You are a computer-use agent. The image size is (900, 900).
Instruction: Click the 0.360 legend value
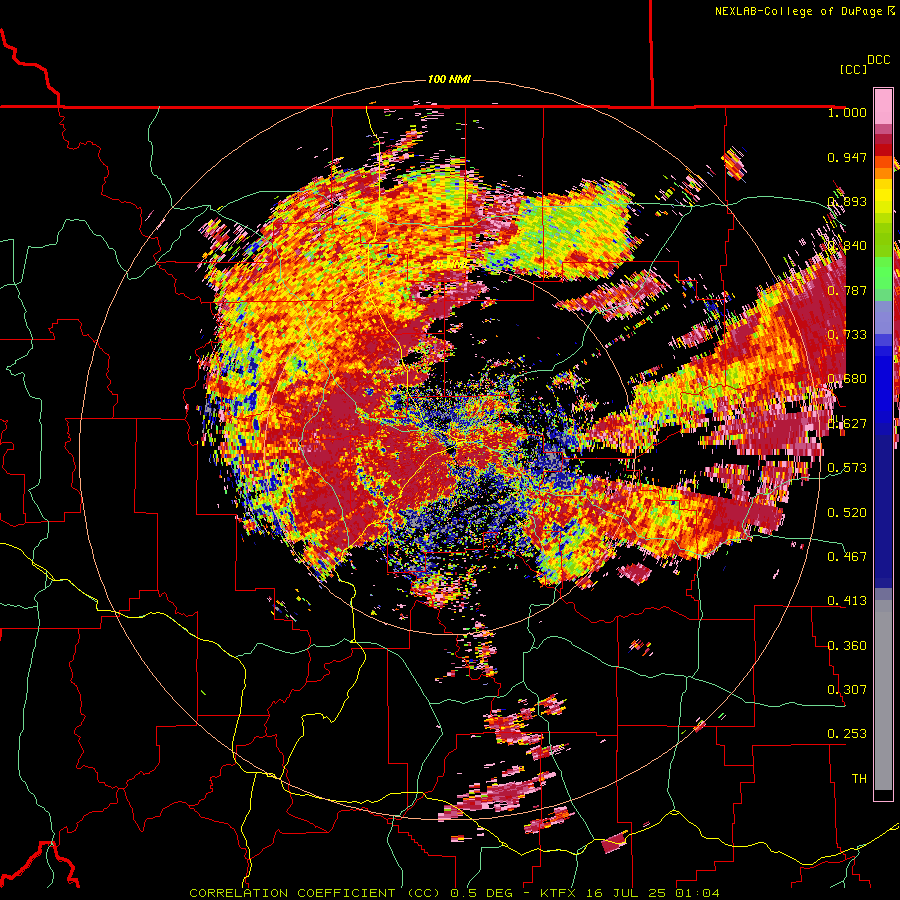847,646
